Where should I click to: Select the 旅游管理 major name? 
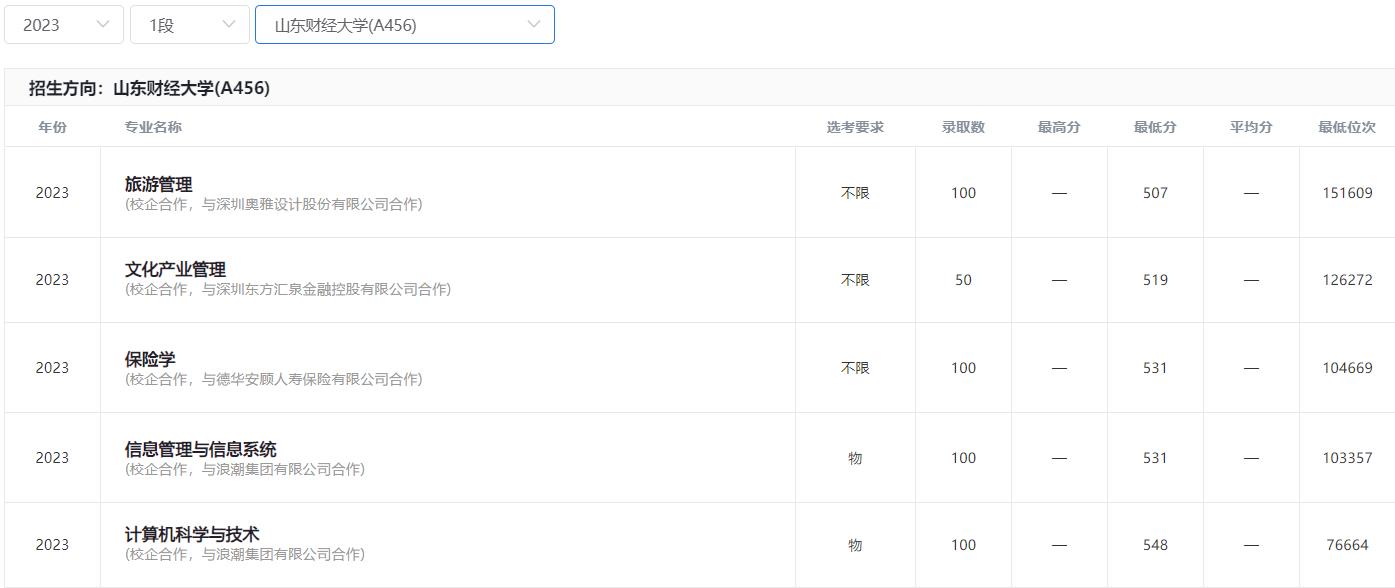click(158, 184)
